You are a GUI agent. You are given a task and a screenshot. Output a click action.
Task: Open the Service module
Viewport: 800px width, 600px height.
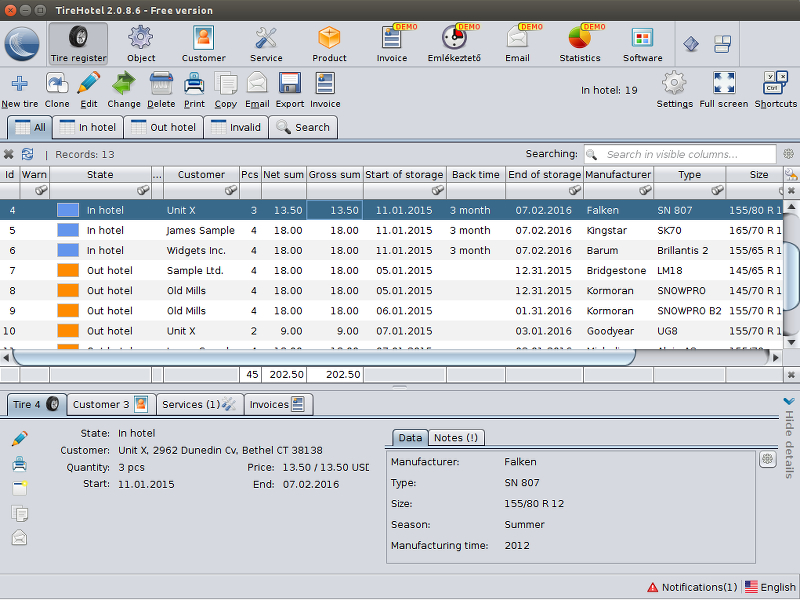coord(266,43)
